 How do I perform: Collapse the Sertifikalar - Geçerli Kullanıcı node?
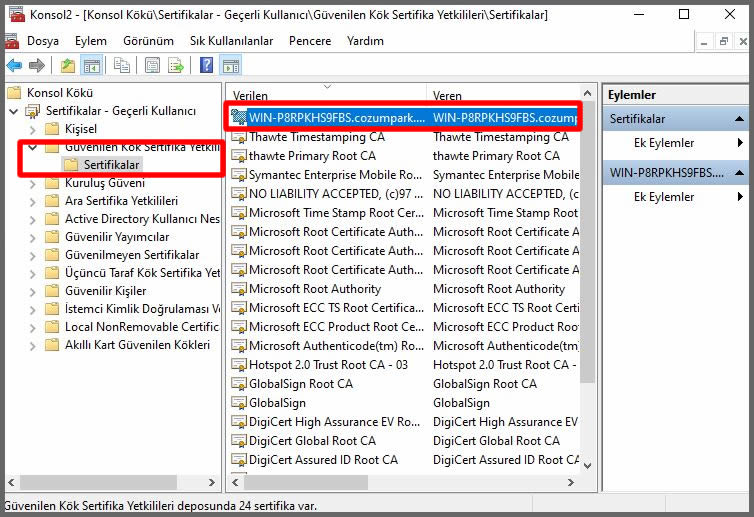click(13, 111)
